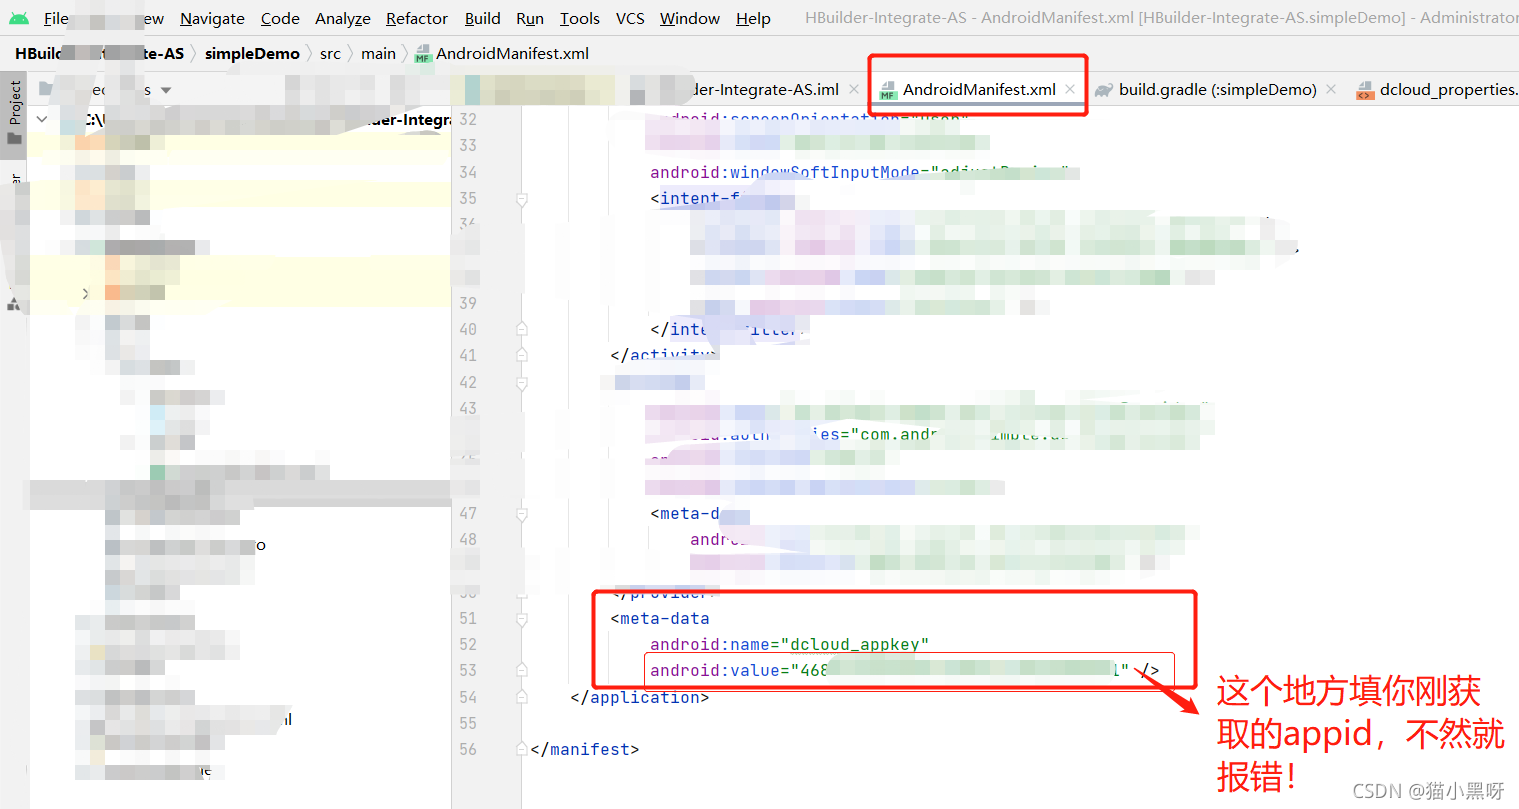Click the closing </manifest> tag
This screenshot has width=1519, height=809.
tap(585, 749)
